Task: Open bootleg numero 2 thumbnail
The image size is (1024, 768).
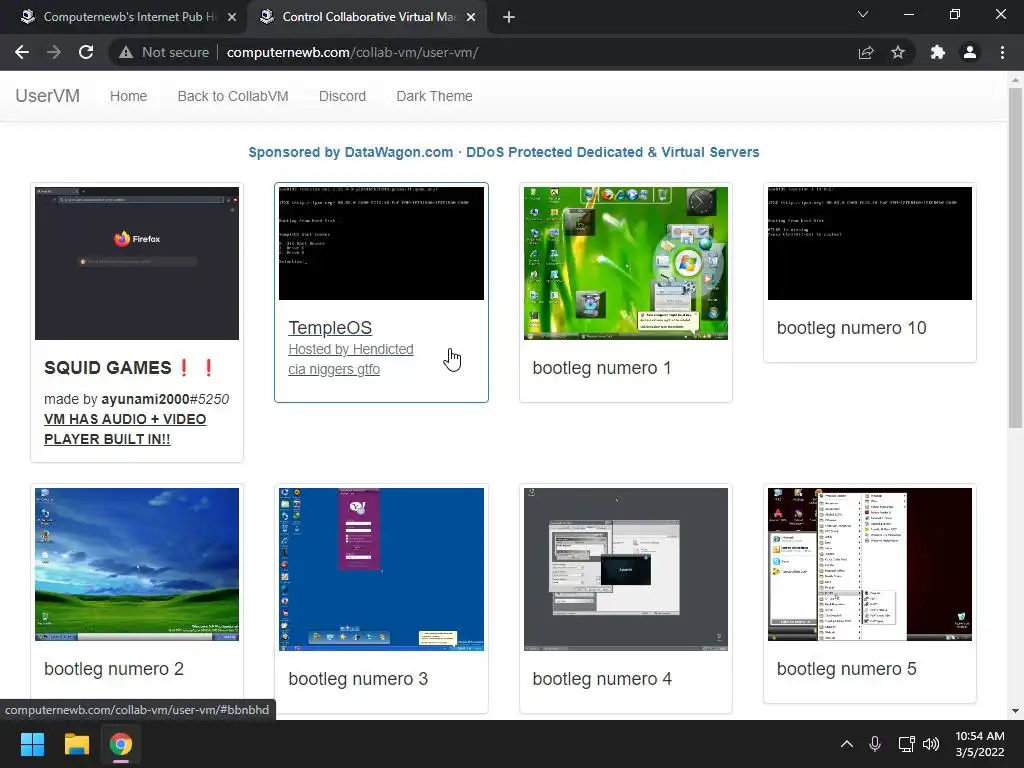Action: coord(137,564)
